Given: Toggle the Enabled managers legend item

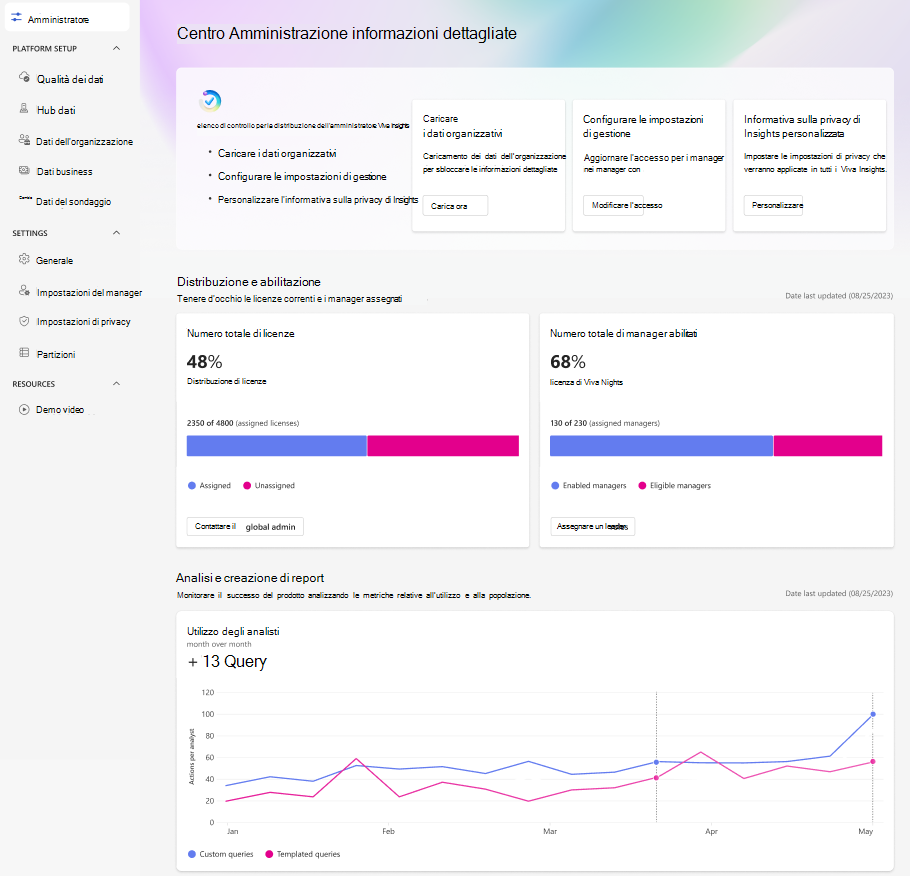Looking at the screenshot, I should (x=589, y=485).
